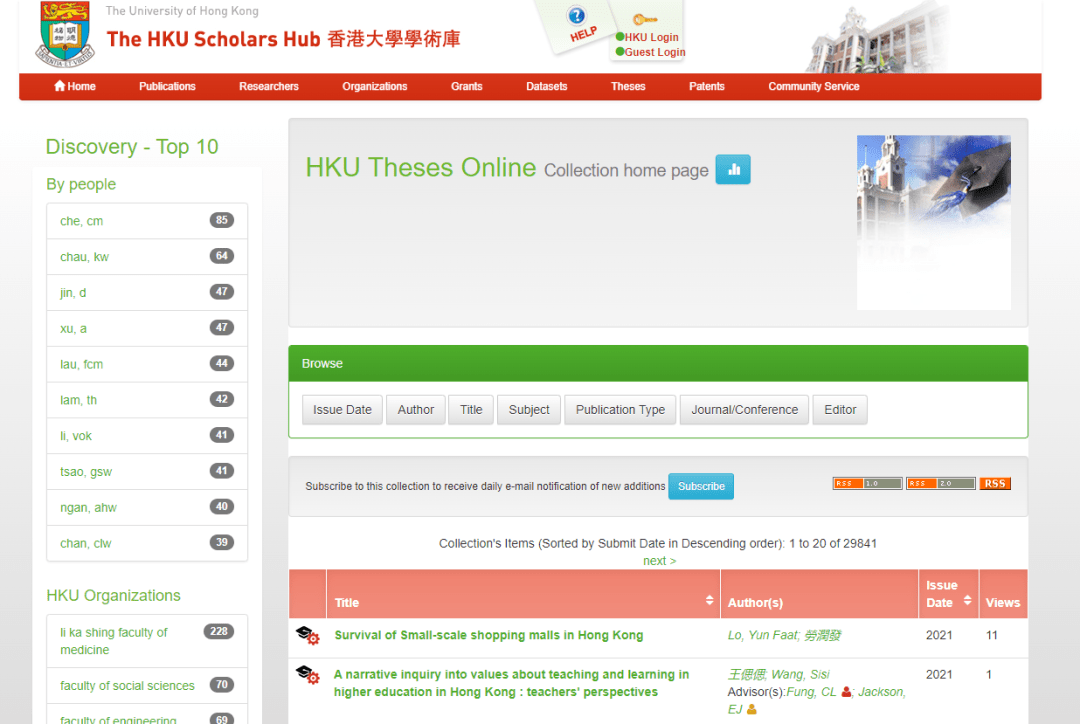Click the red person icon after Fung, CL

click(846, 692)
